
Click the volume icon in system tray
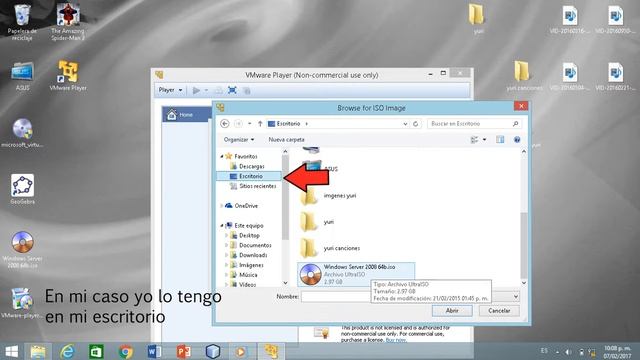[568, 352]
